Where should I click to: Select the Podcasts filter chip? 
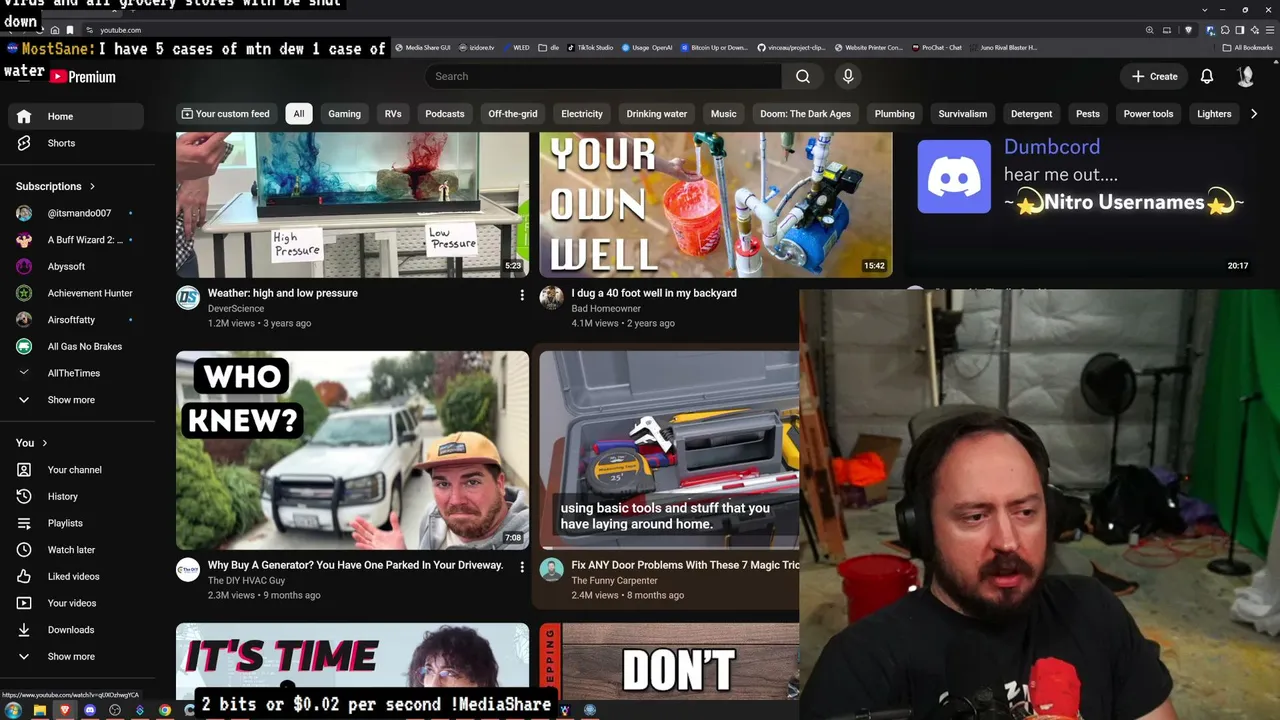click(445, 114)
